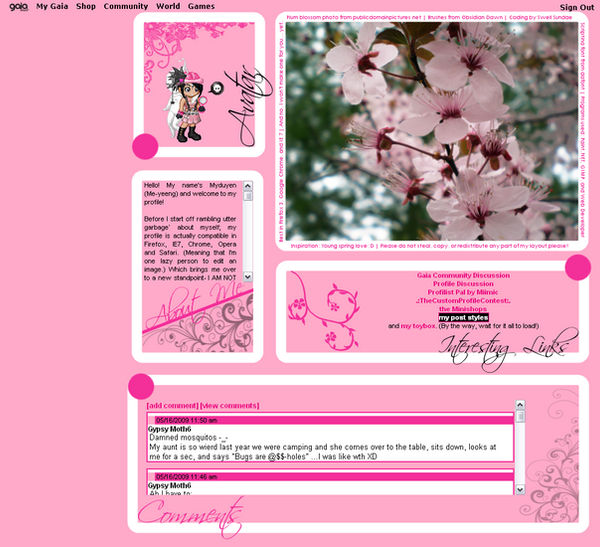This screenshot has height=547, width=600.
Task: Open the Games menu
Action: [x=201, y=7]
